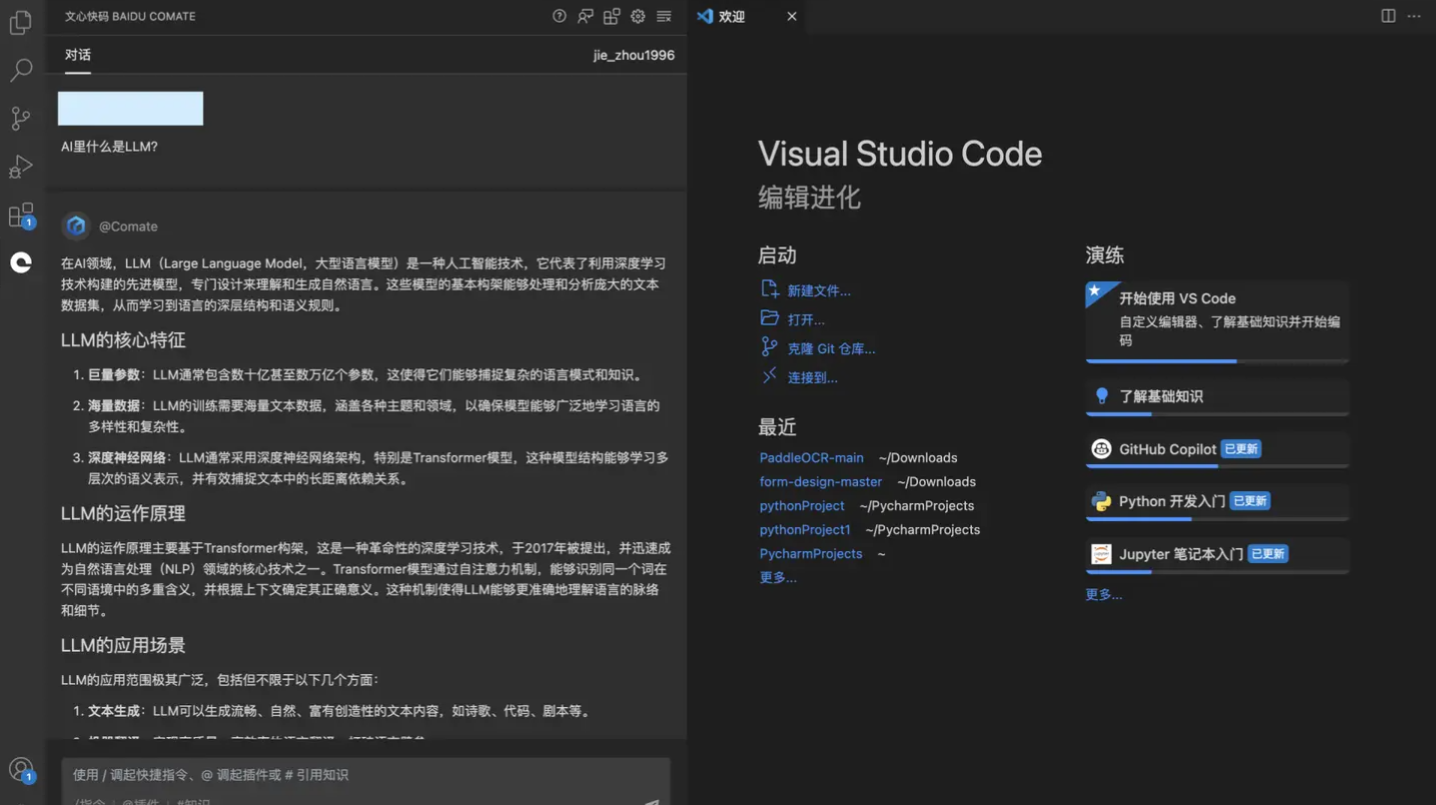Close the 欢迎 tab
The image size is (1436, 805).
point(791,16)
